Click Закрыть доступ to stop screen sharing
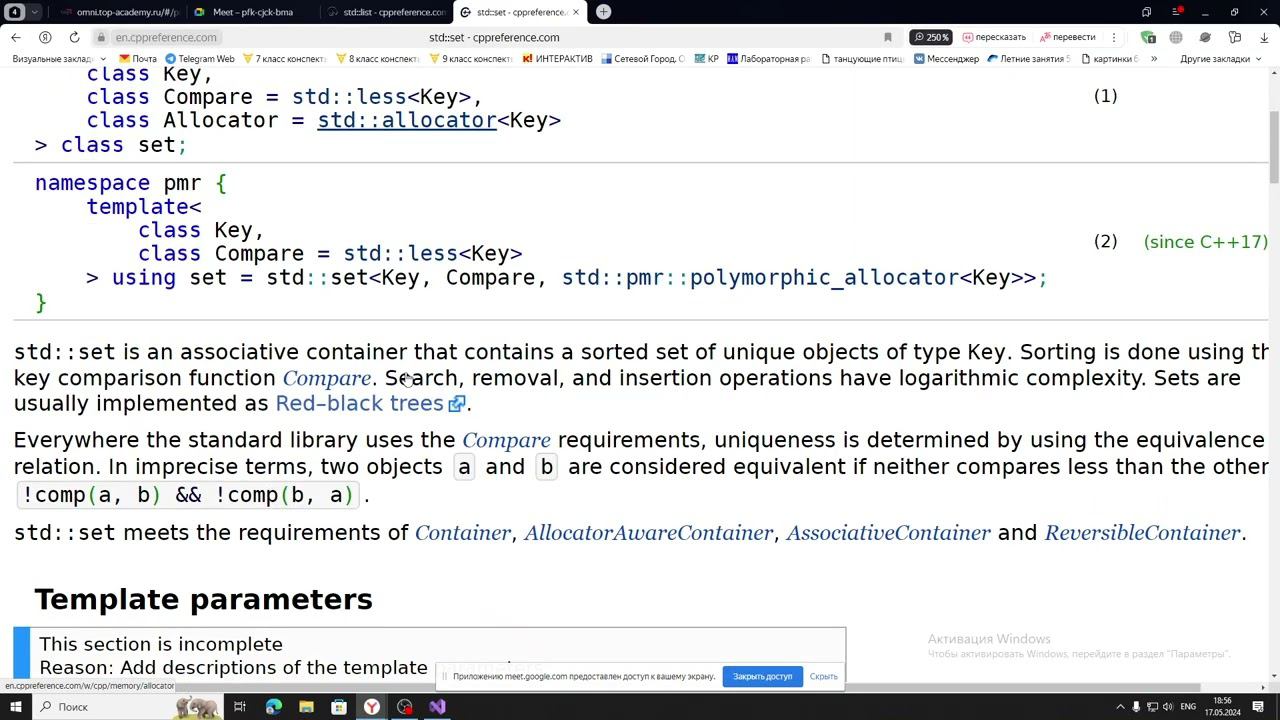Screen dimensions: 1280x720 [762, 677]
